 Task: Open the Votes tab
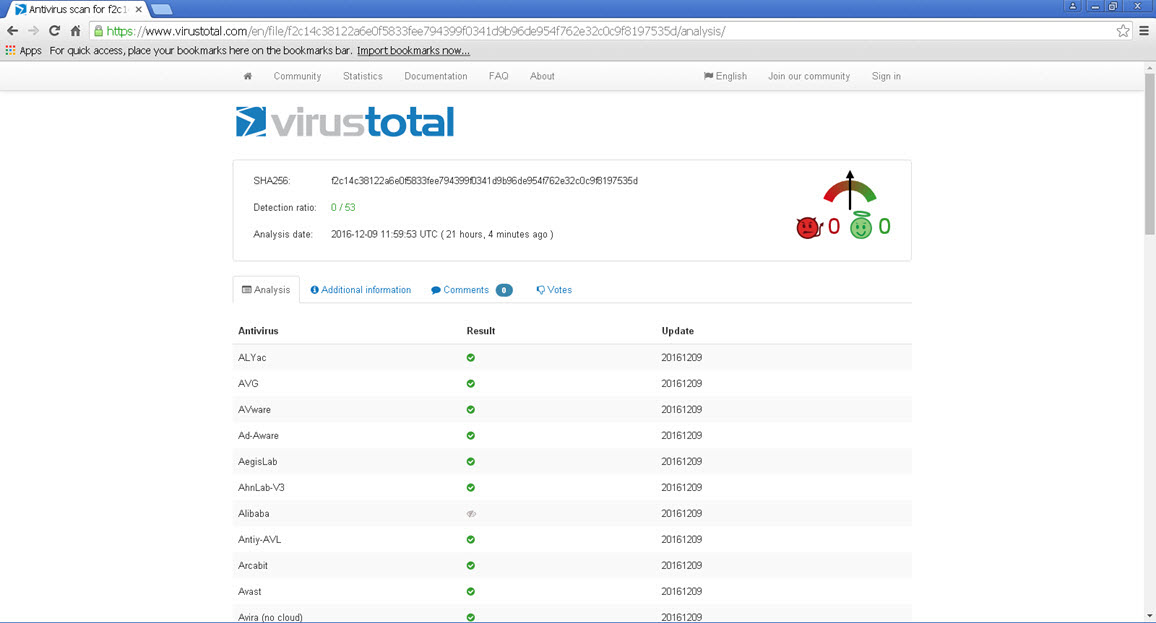coord(554,290)
